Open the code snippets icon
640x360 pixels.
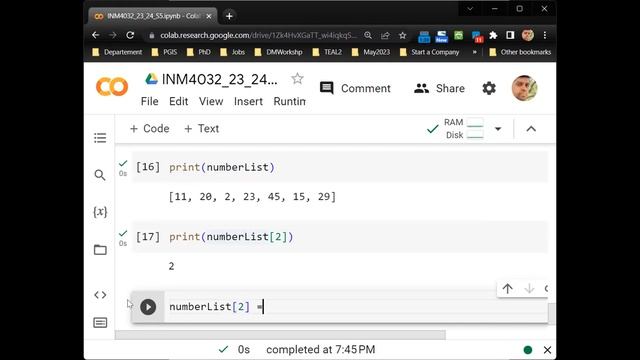pos(100,295)
